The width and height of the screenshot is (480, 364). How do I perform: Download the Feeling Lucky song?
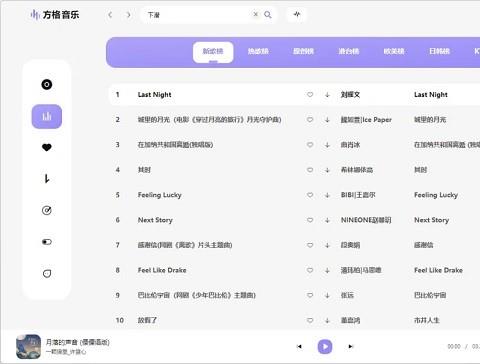327,195
